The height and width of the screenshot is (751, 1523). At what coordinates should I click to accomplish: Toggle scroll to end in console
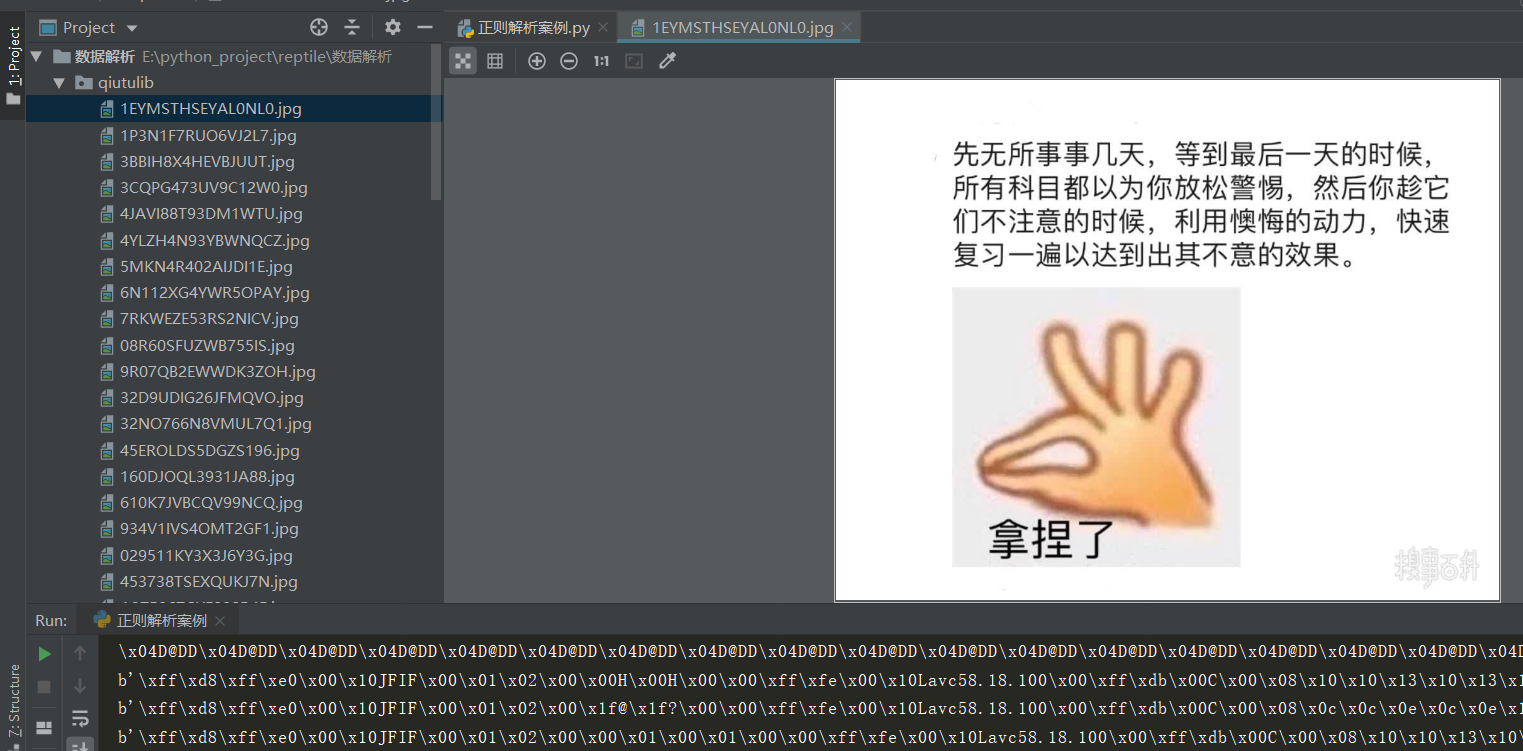point(80,745)
